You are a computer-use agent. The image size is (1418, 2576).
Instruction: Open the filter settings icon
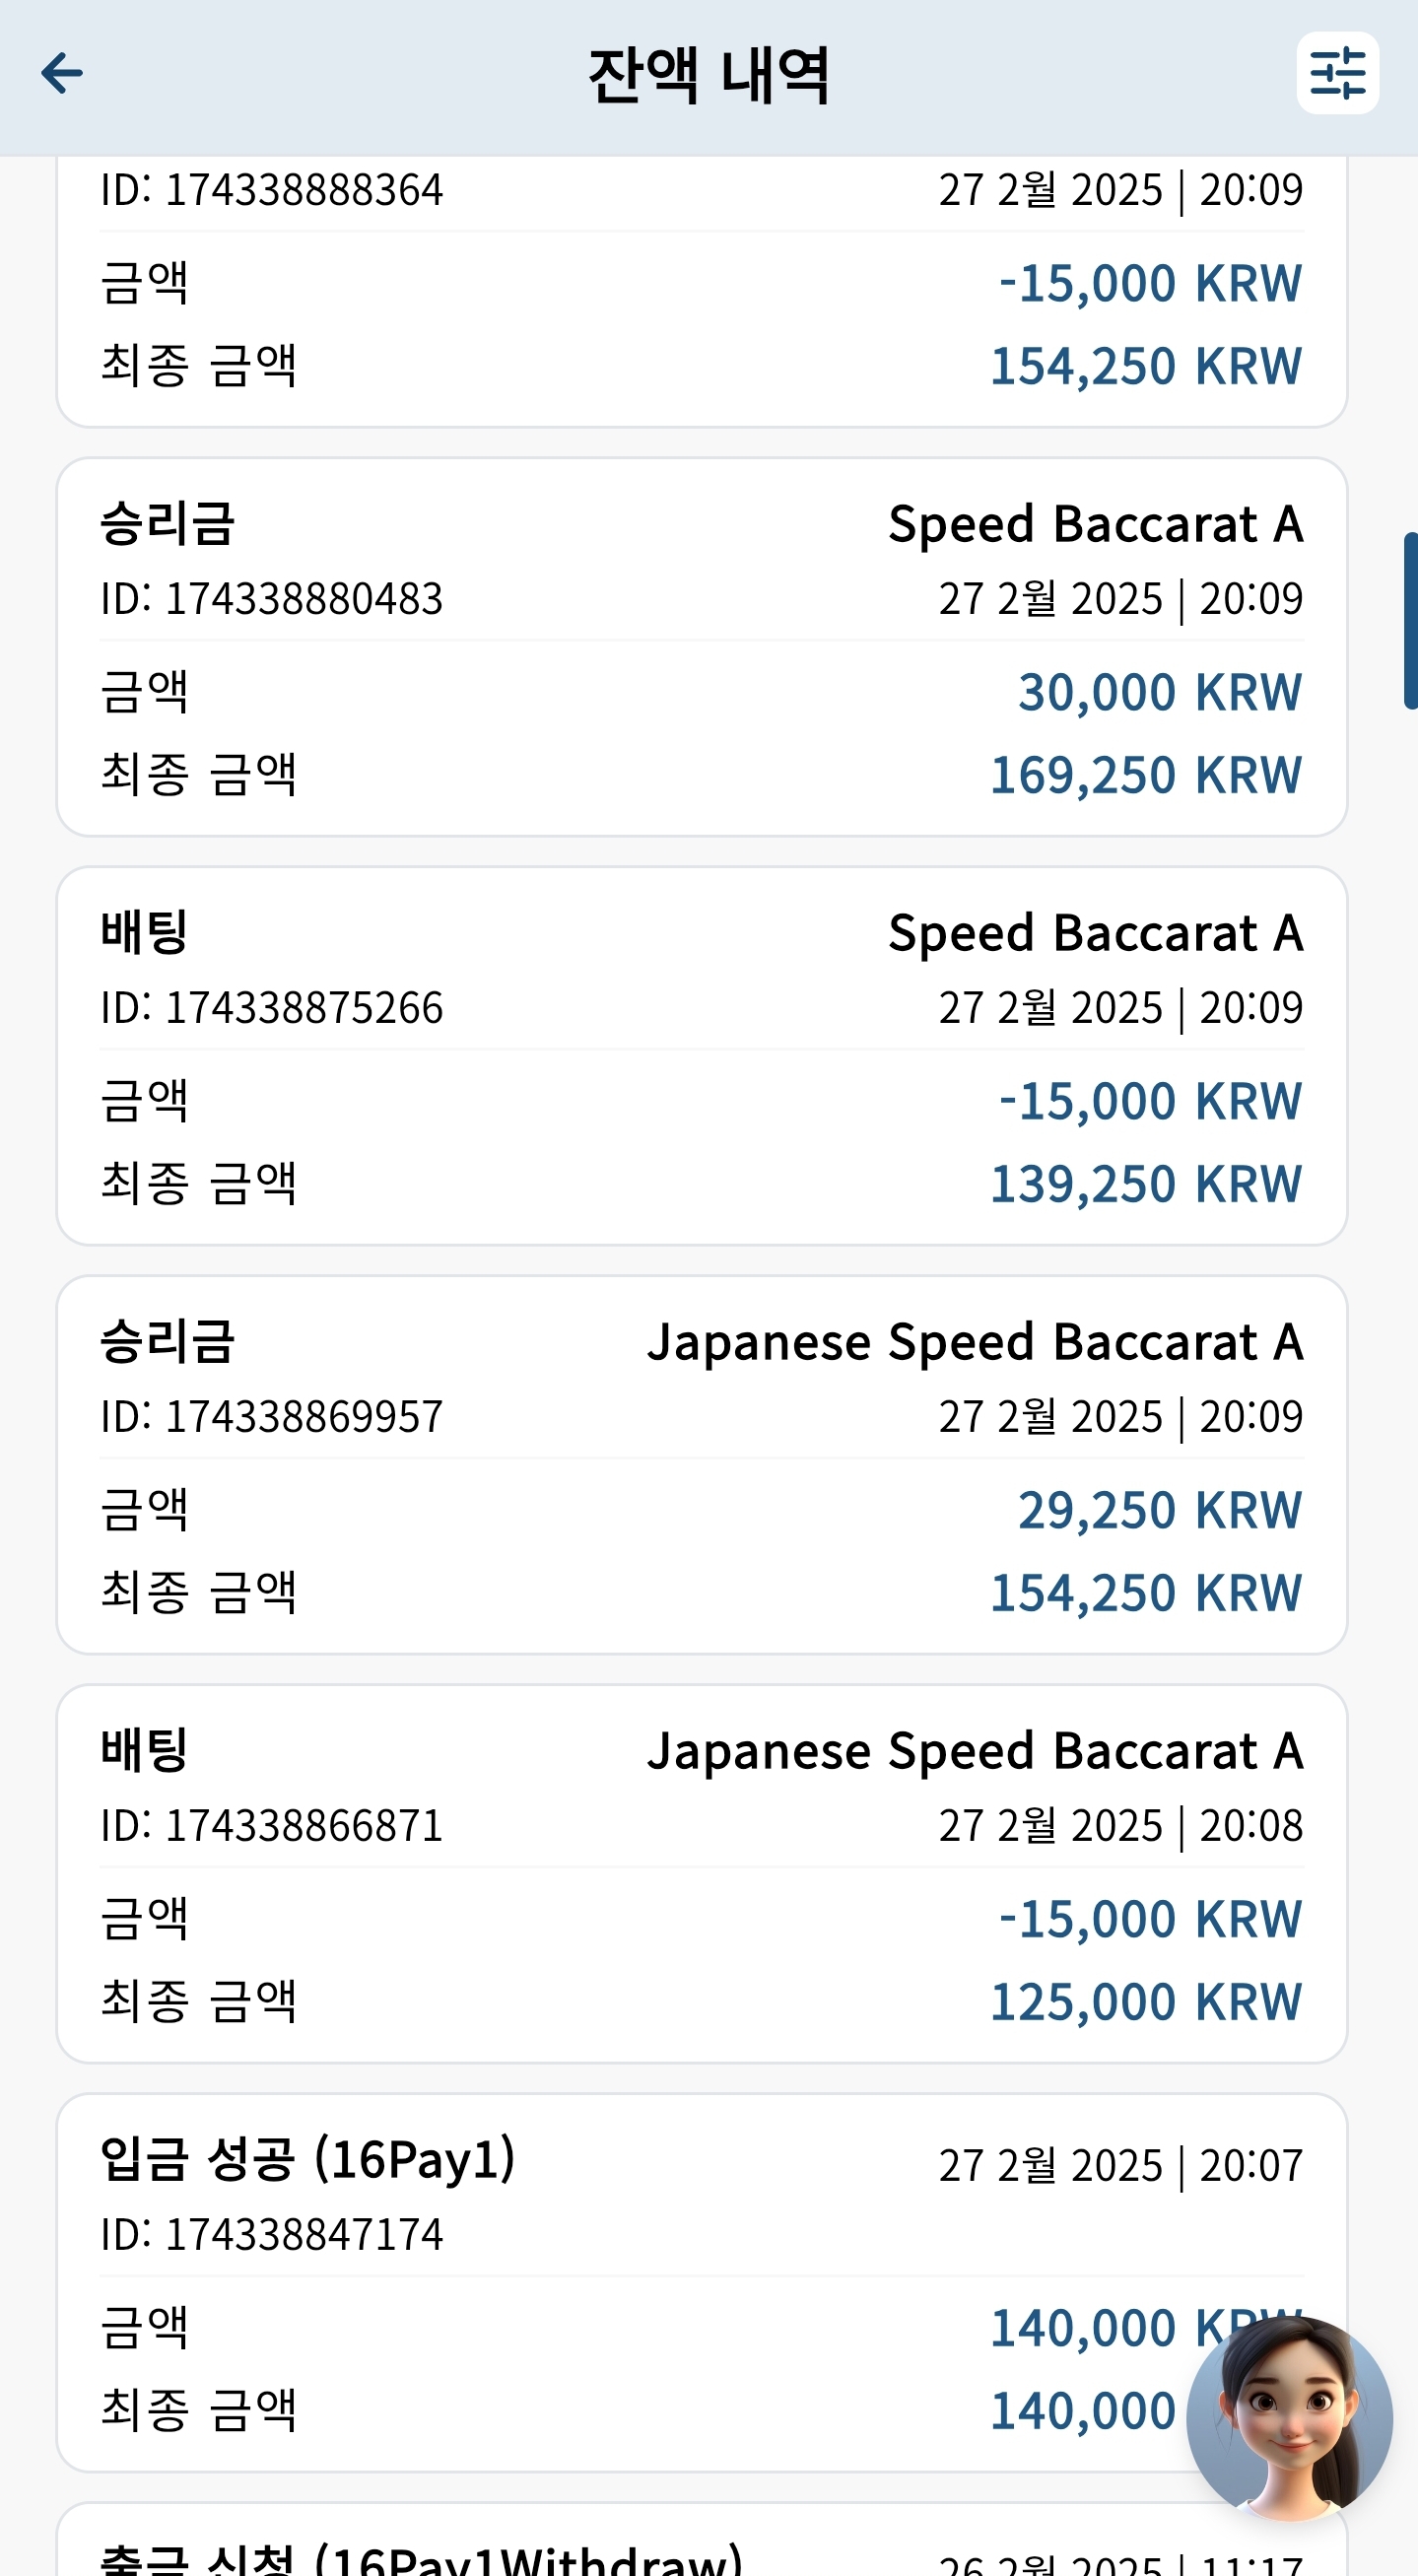[x=1337, y=73]
